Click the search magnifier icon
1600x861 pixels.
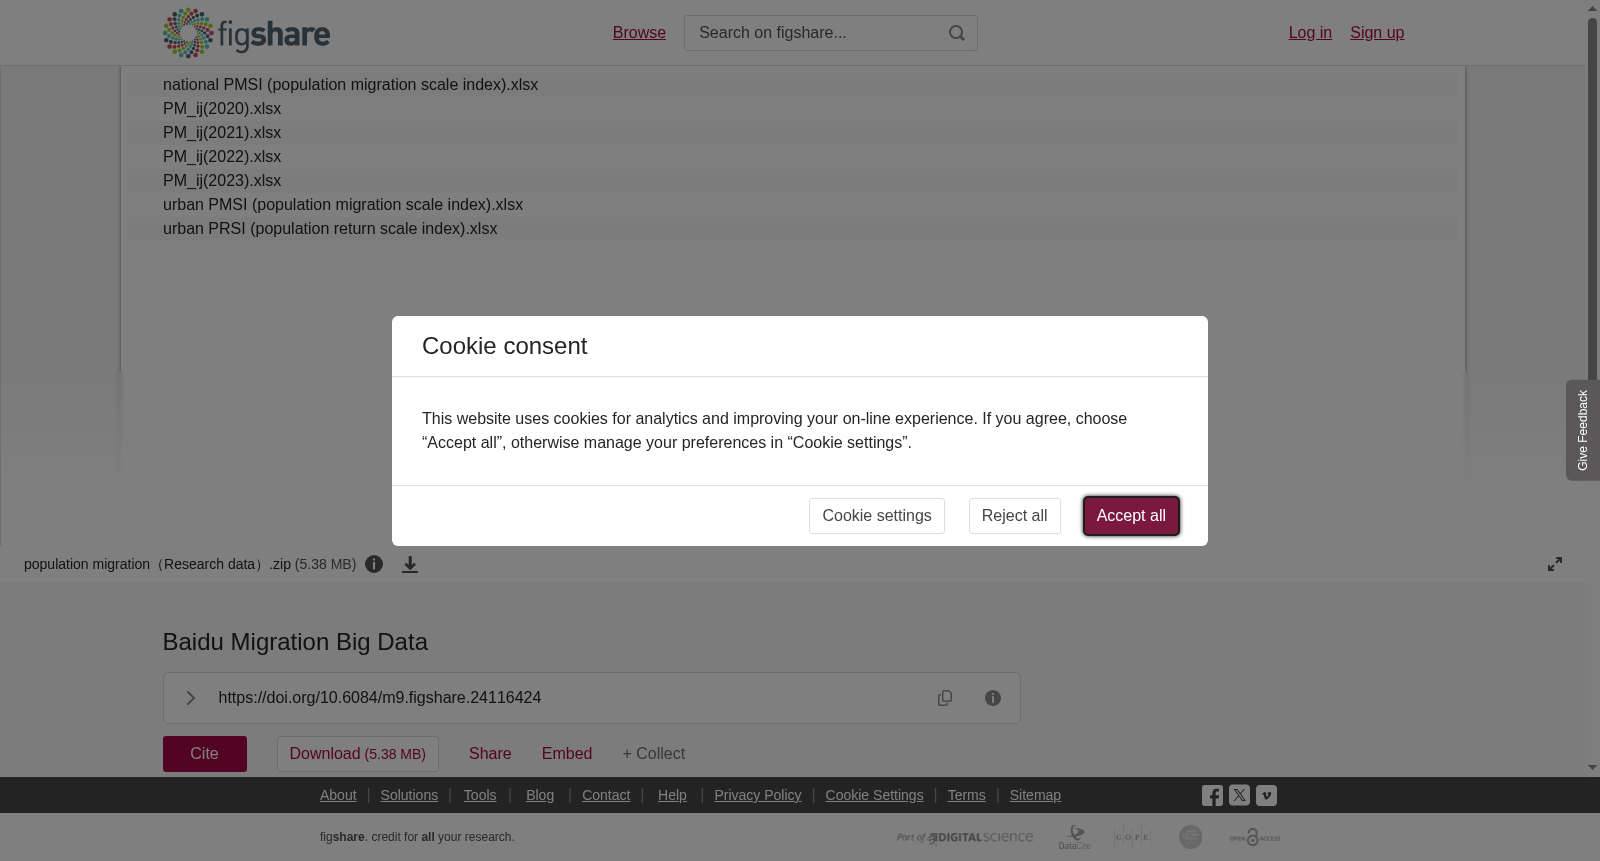[x=957, y=33]
